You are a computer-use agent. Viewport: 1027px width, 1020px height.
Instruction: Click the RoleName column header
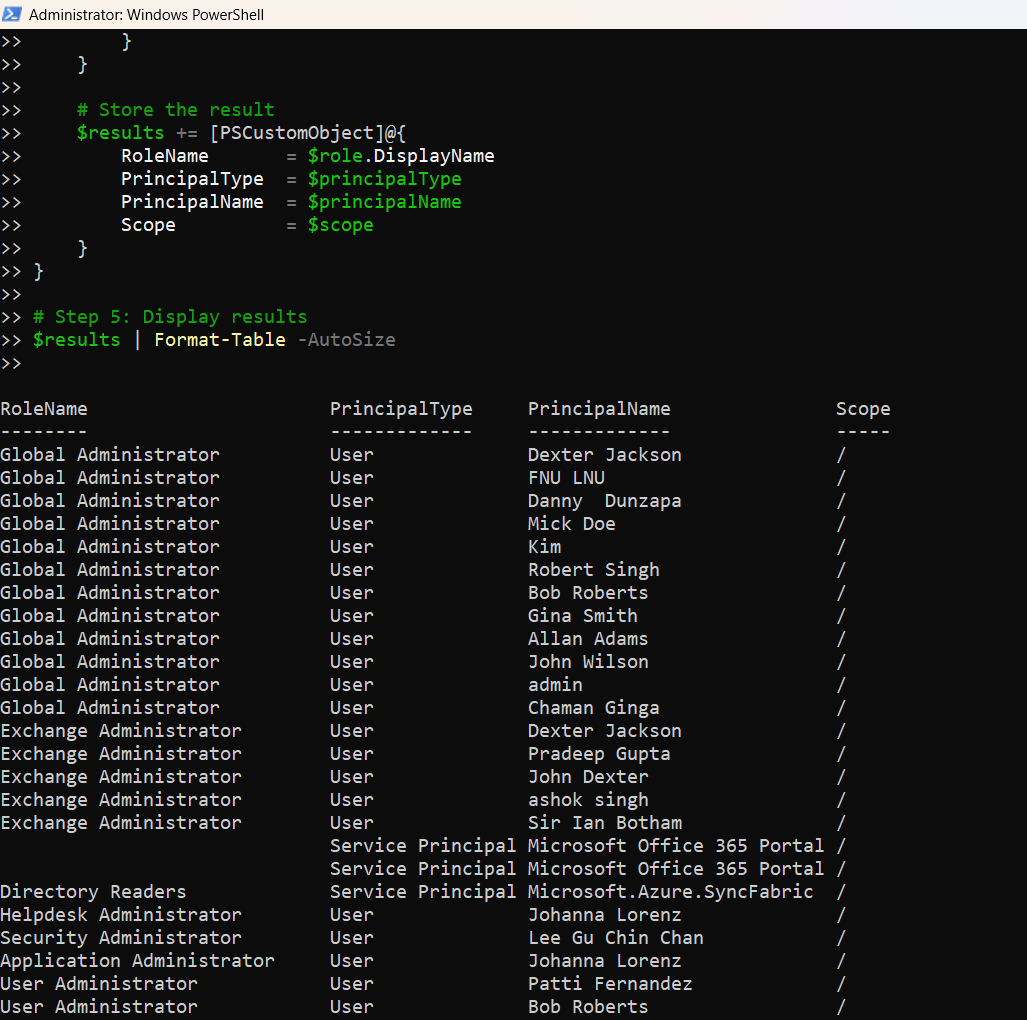[x=44, y=409]
